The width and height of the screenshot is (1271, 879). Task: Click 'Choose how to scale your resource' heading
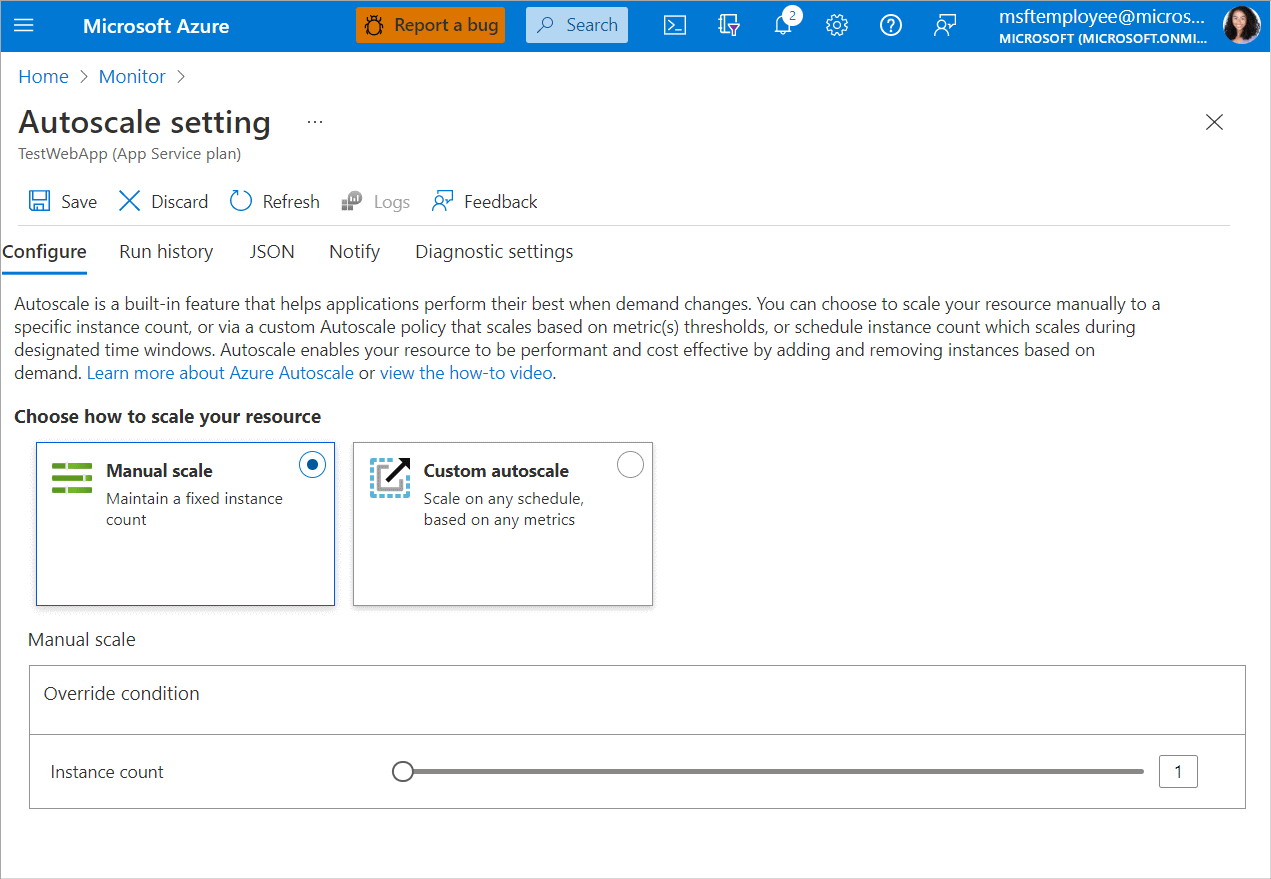168,417
